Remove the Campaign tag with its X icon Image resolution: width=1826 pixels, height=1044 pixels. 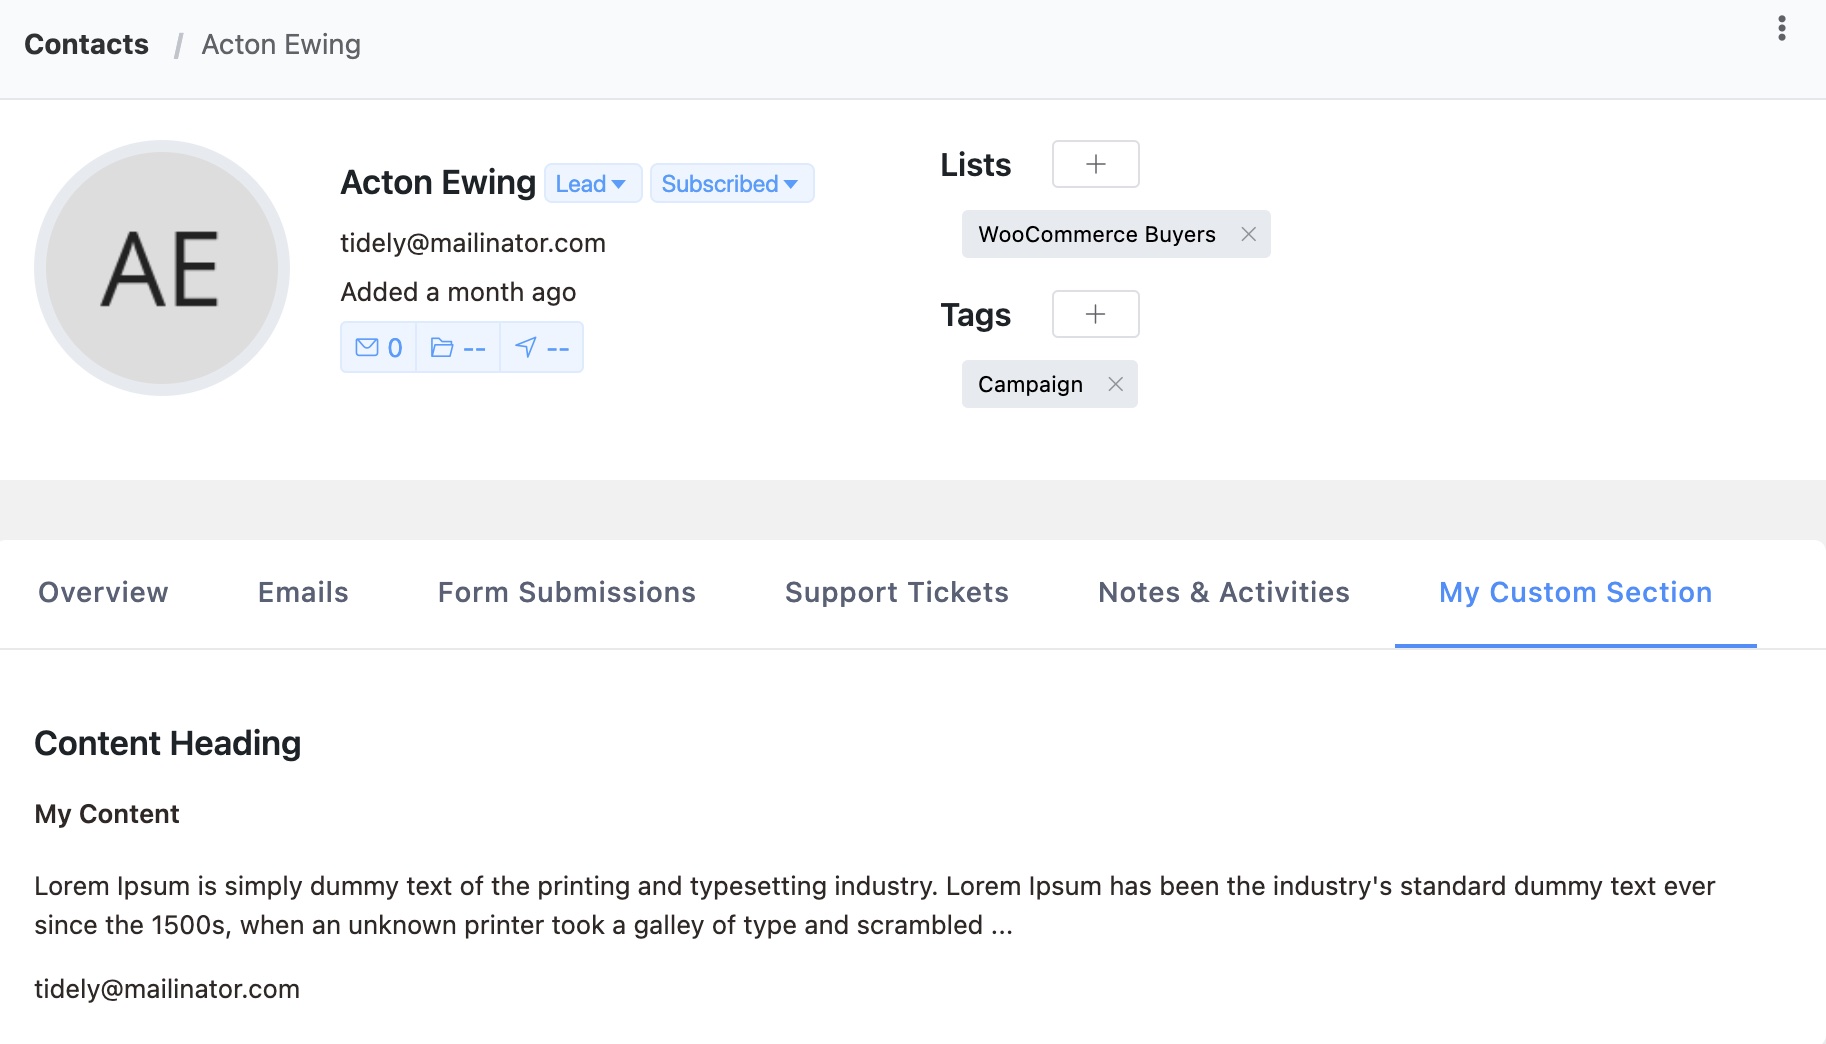point(1115,383)
